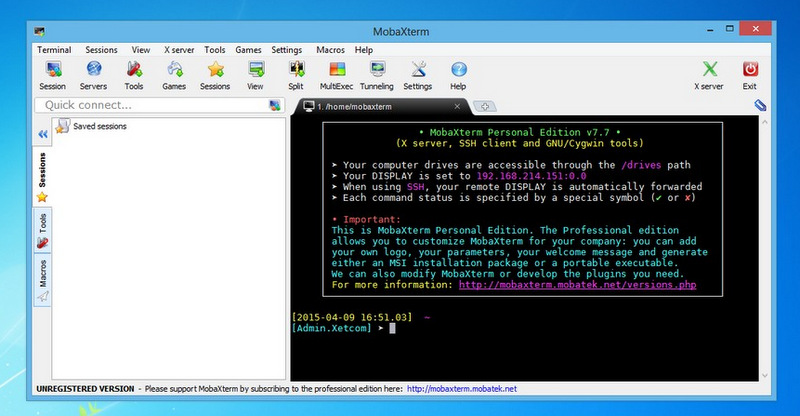This screenshot has height=416, width=800.
Task: Open the Settings menu
Action: [x=287, y=50]
